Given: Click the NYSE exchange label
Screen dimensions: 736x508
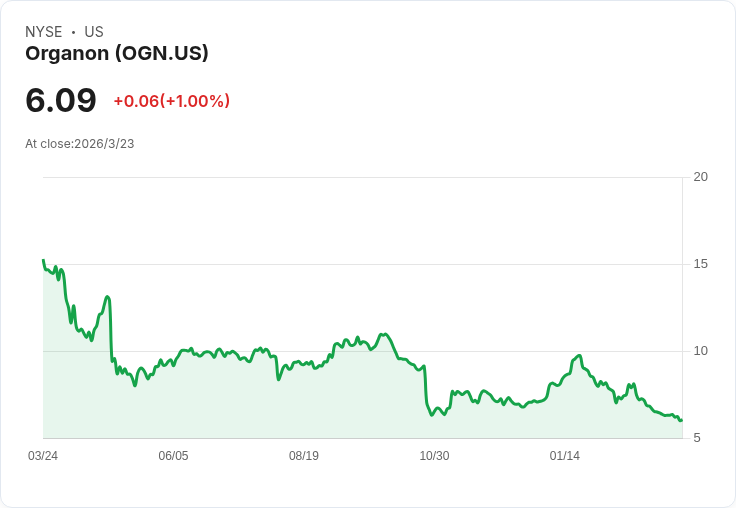Looking at the screenshot, I should point(44,32).
